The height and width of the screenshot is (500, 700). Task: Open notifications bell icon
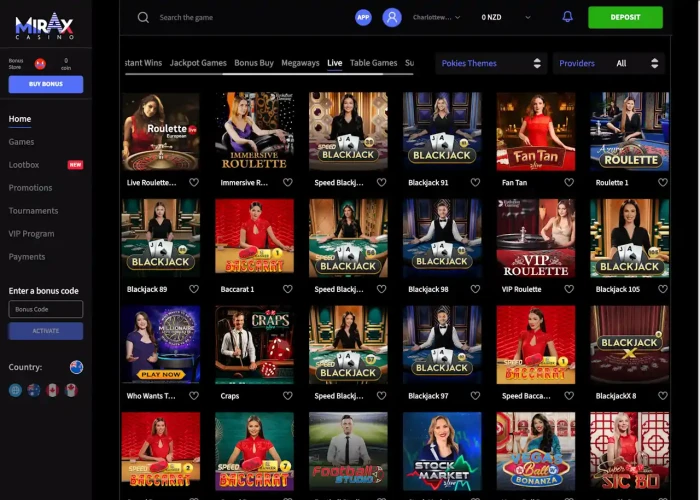click(x=567, y=17)
